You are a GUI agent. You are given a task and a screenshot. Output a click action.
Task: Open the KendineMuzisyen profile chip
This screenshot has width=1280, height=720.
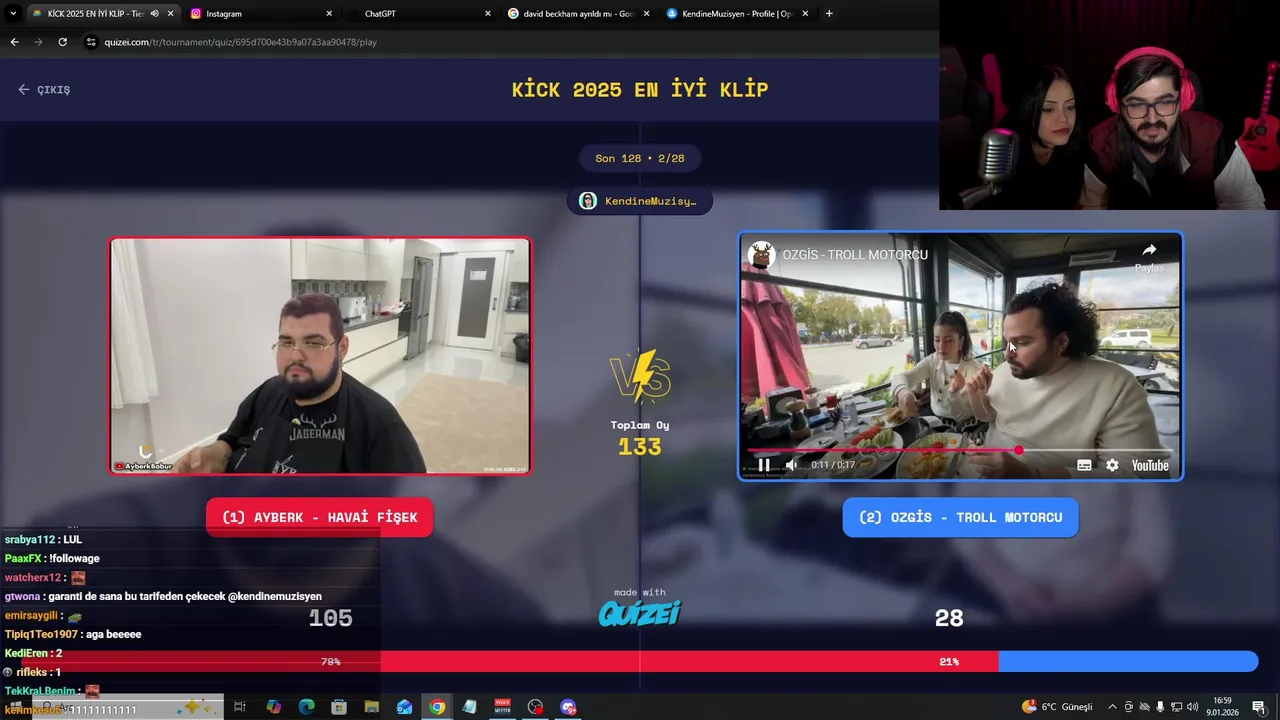[640, 201]
